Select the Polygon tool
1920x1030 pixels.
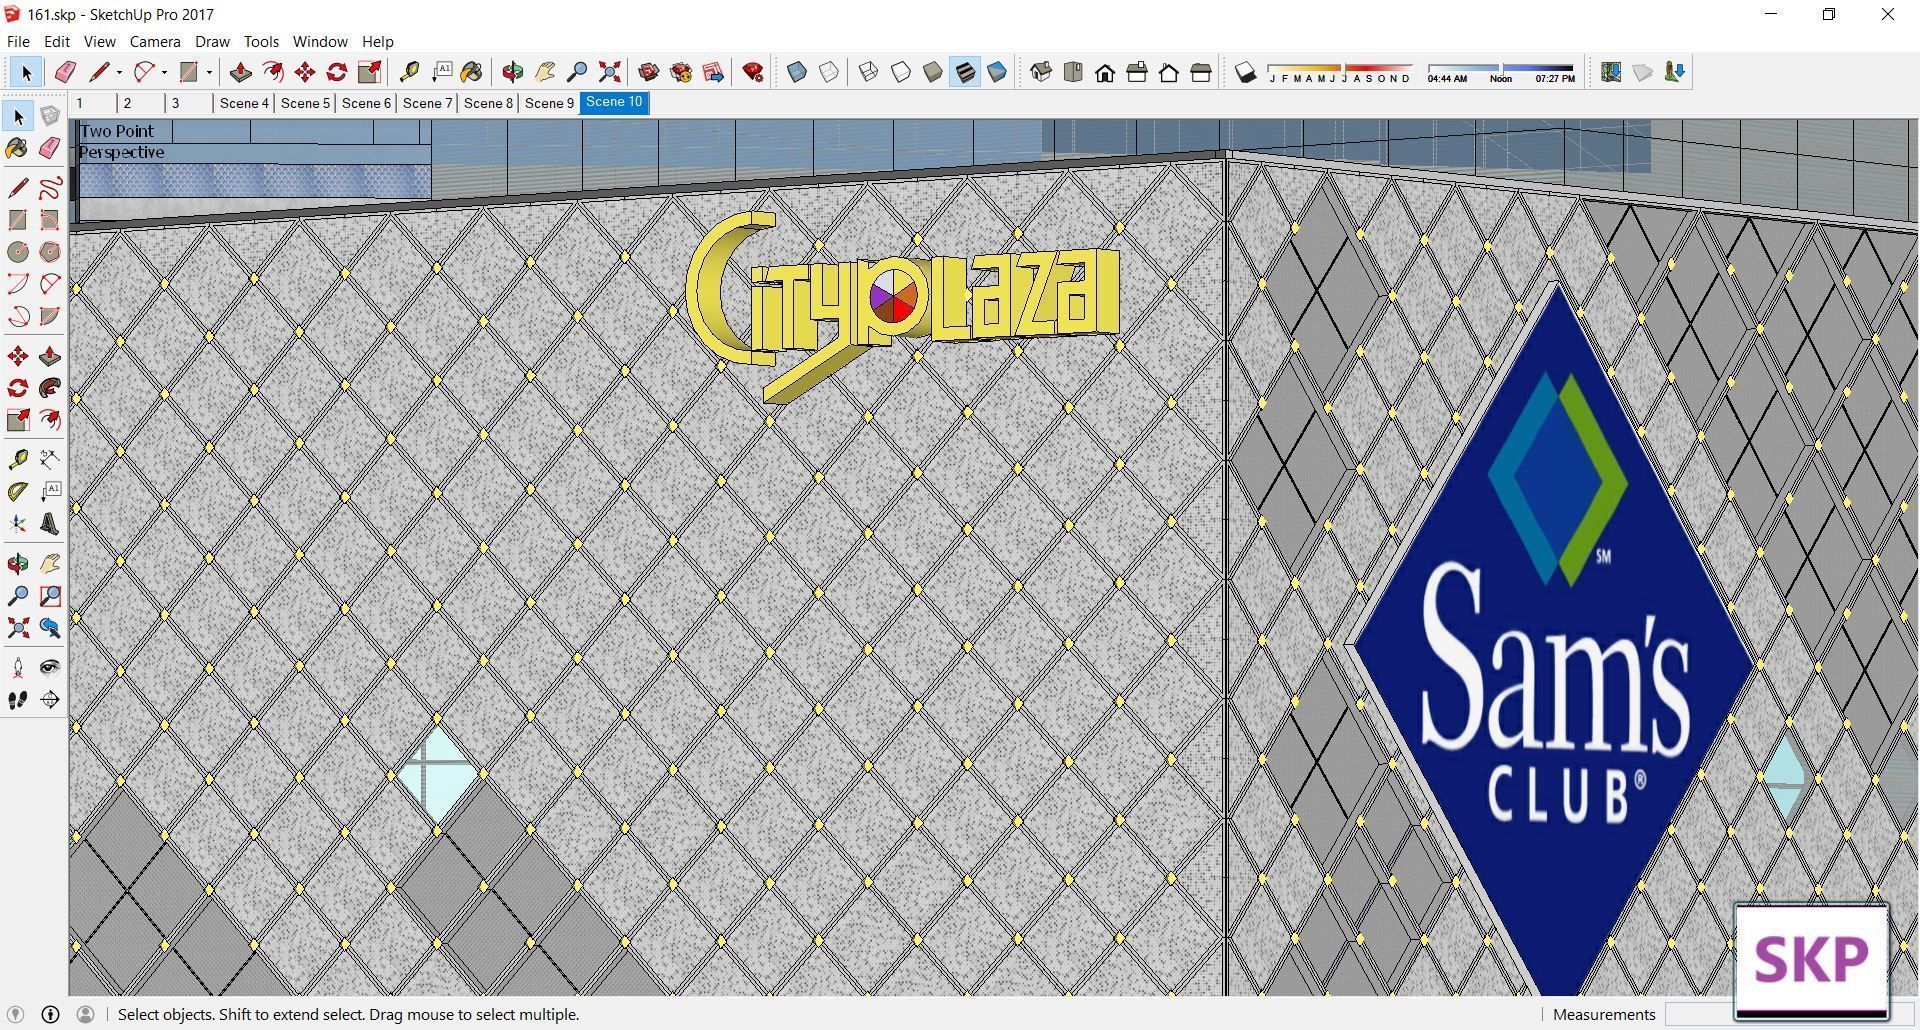[x=50, y=252]
